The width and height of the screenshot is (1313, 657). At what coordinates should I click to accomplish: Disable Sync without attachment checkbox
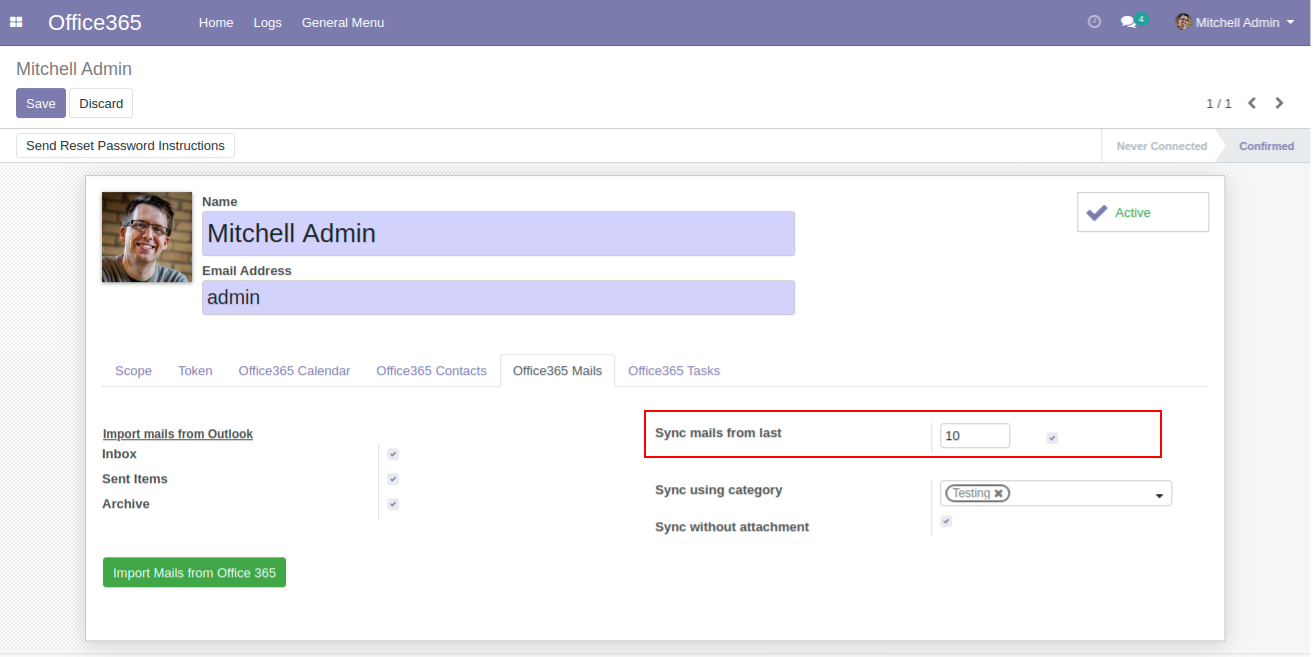click(946, 521)
